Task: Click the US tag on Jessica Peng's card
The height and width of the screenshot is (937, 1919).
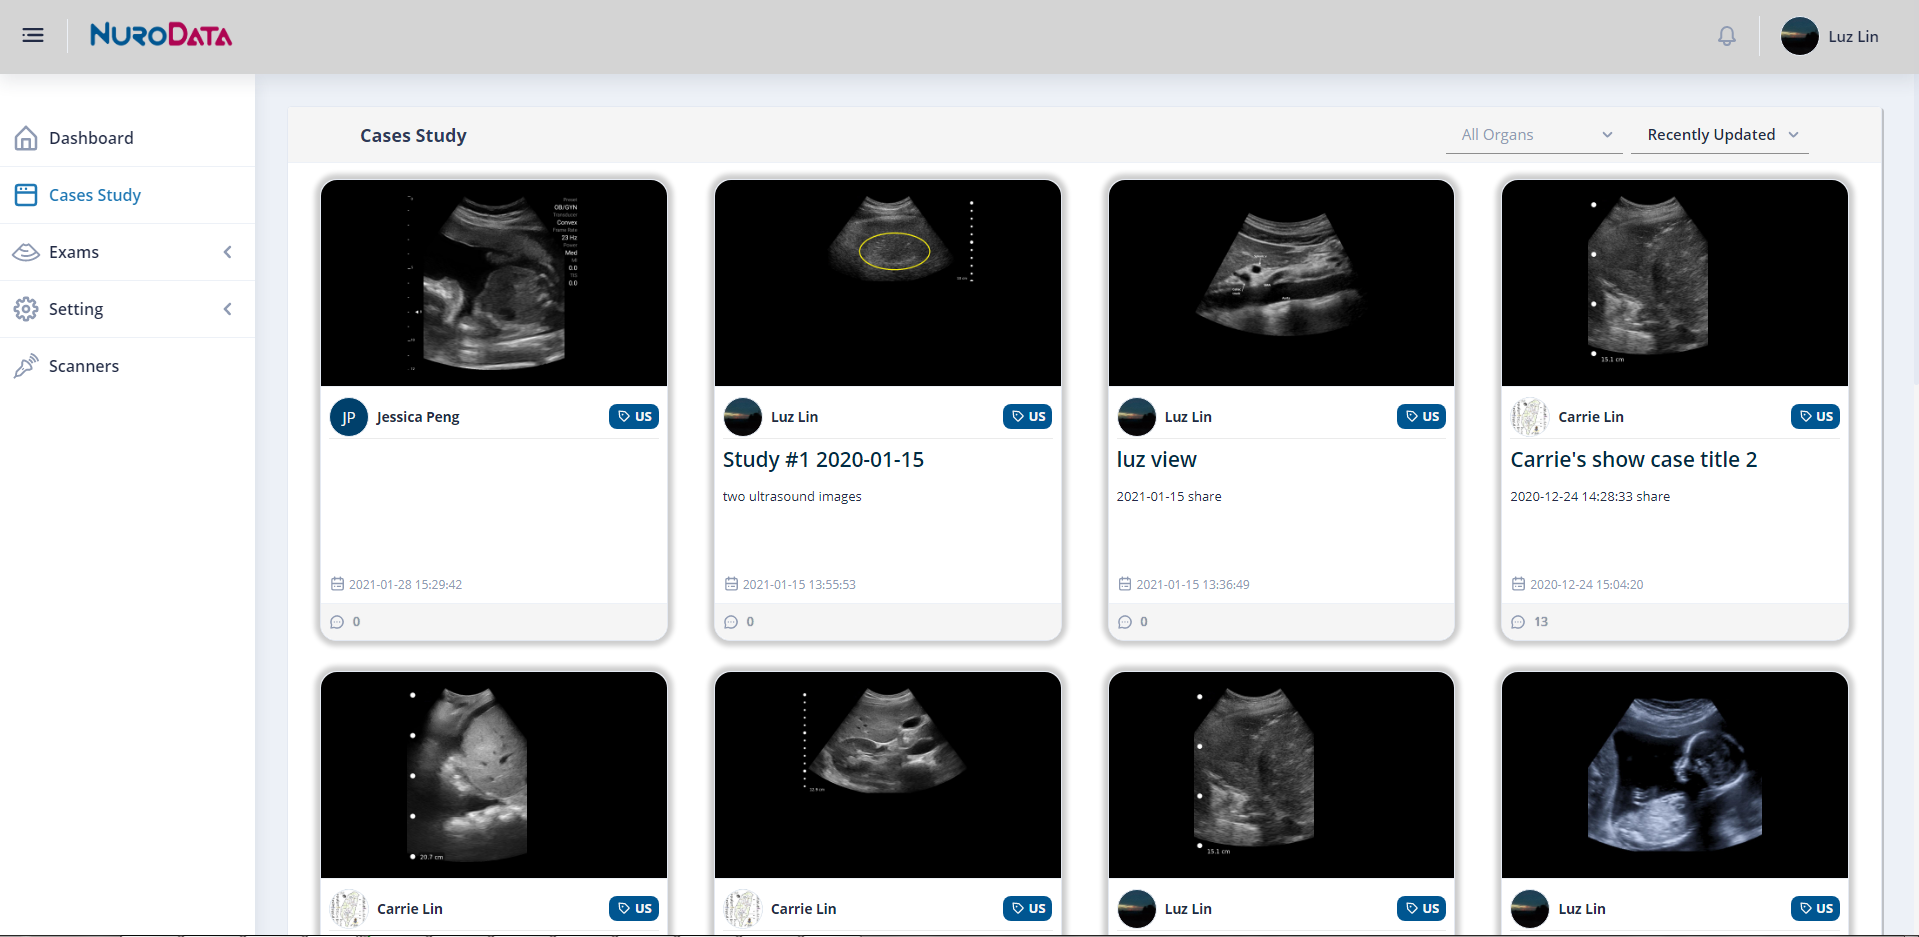Action: pyautogui.click(x=634, y=417)
